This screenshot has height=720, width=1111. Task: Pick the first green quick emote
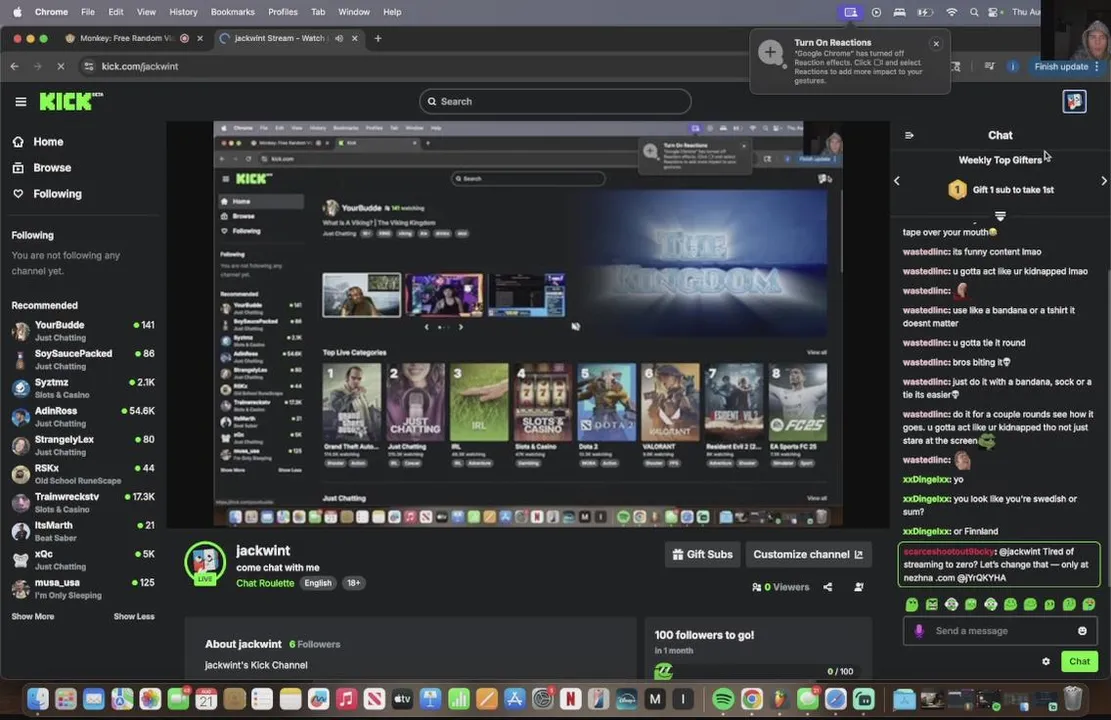[x=912, y=604]
